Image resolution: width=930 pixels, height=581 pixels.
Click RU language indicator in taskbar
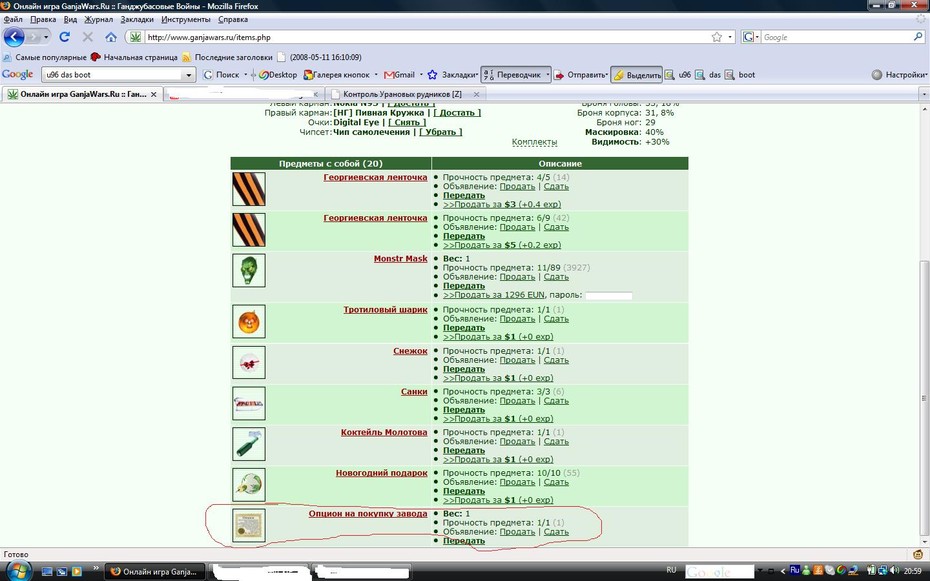(x=671, y=570)
